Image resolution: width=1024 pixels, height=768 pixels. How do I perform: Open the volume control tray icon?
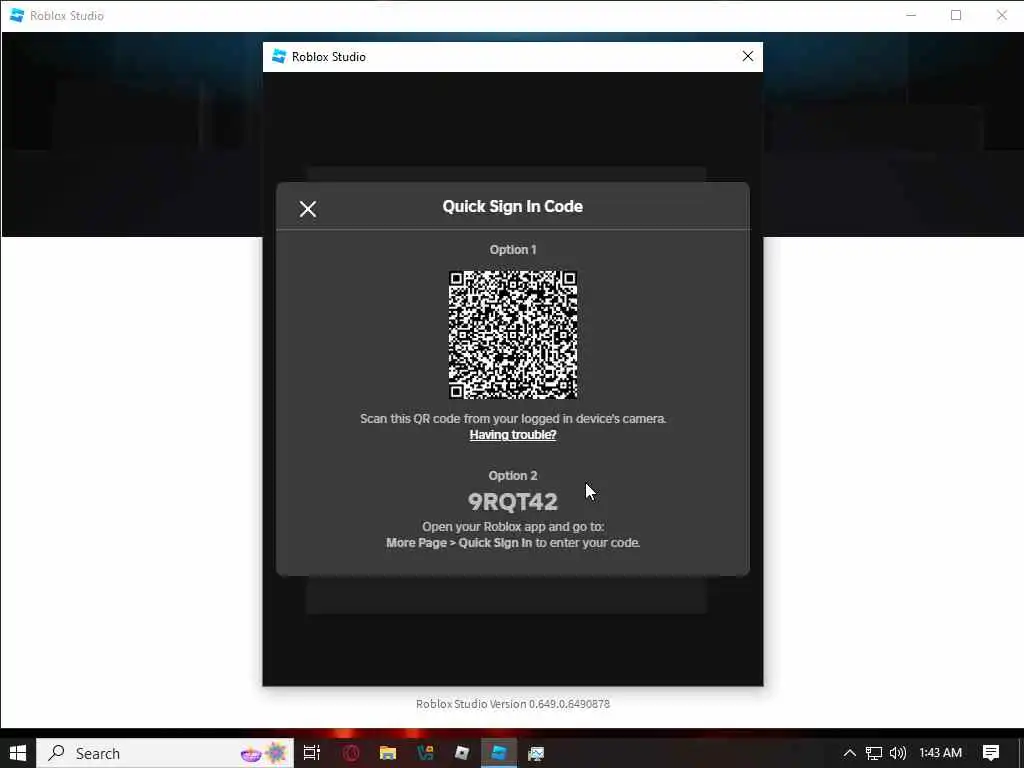pyautogui.click(x=898, y=753)
